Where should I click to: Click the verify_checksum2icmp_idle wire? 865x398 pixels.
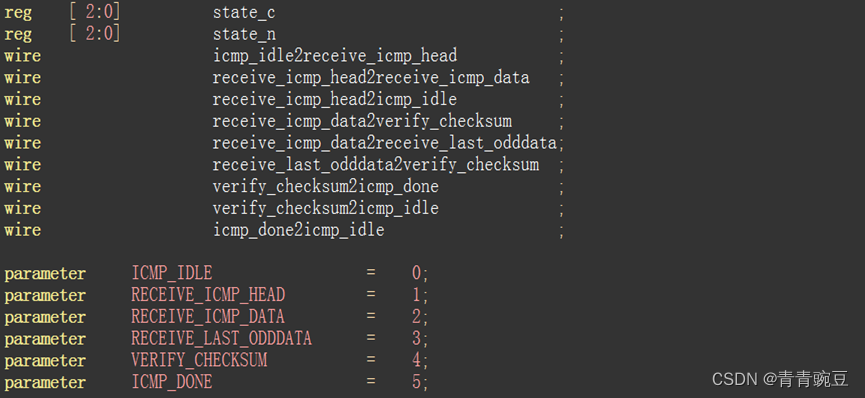coord(325,209)
